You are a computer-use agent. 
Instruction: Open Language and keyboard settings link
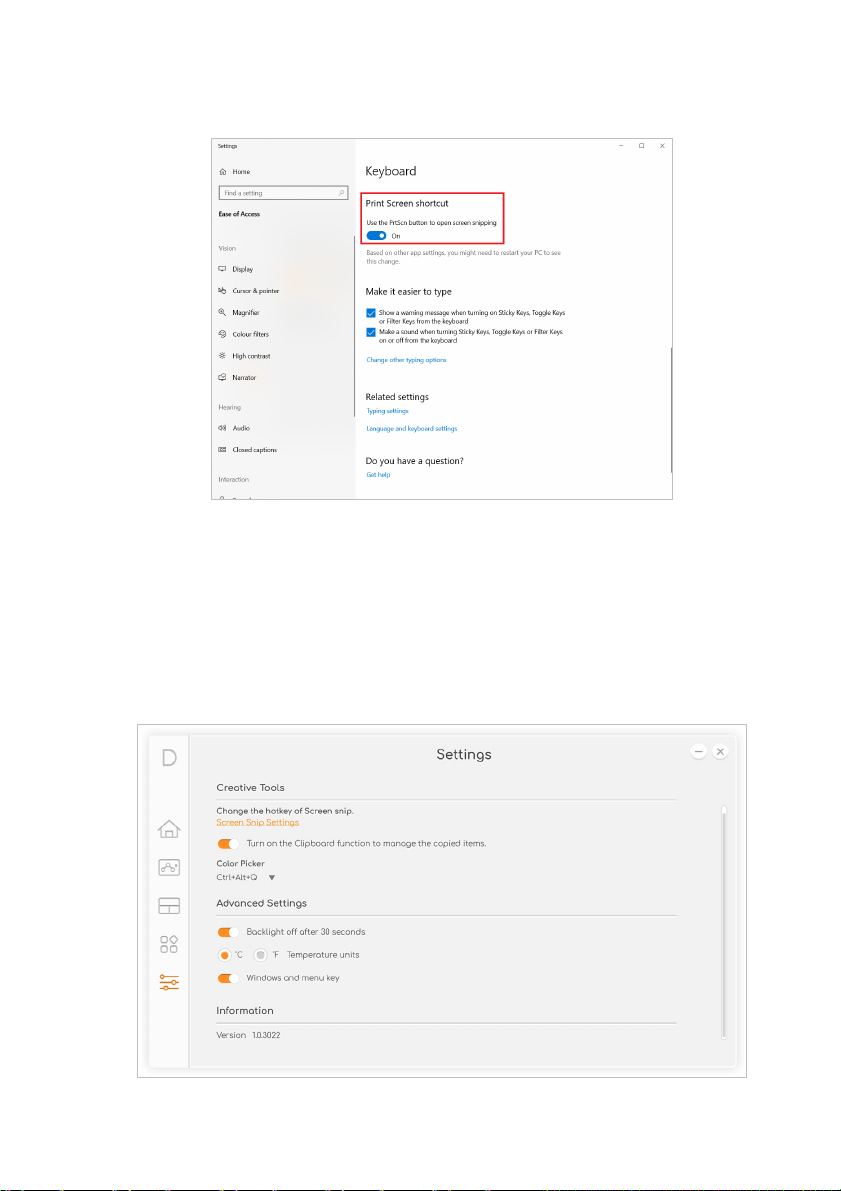[x=411, y=428]
